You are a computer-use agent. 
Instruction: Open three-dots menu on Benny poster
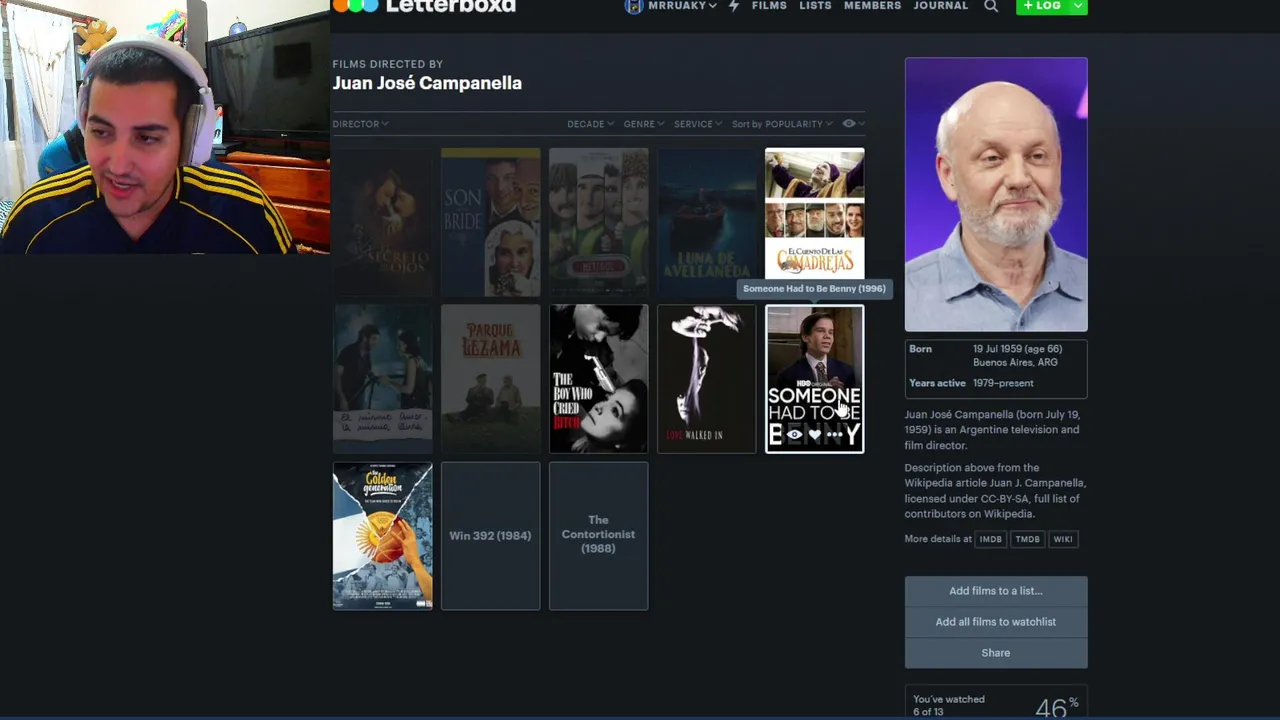[x=835, y=434]
